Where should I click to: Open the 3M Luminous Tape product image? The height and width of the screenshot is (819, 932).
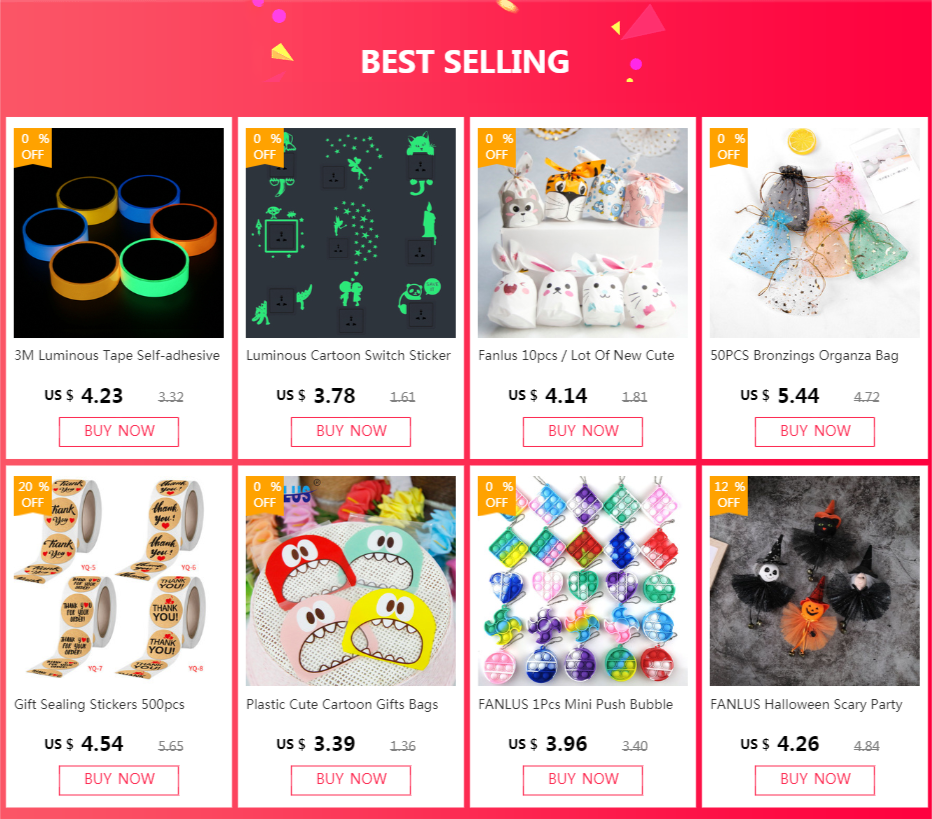(x=119, y=233)
